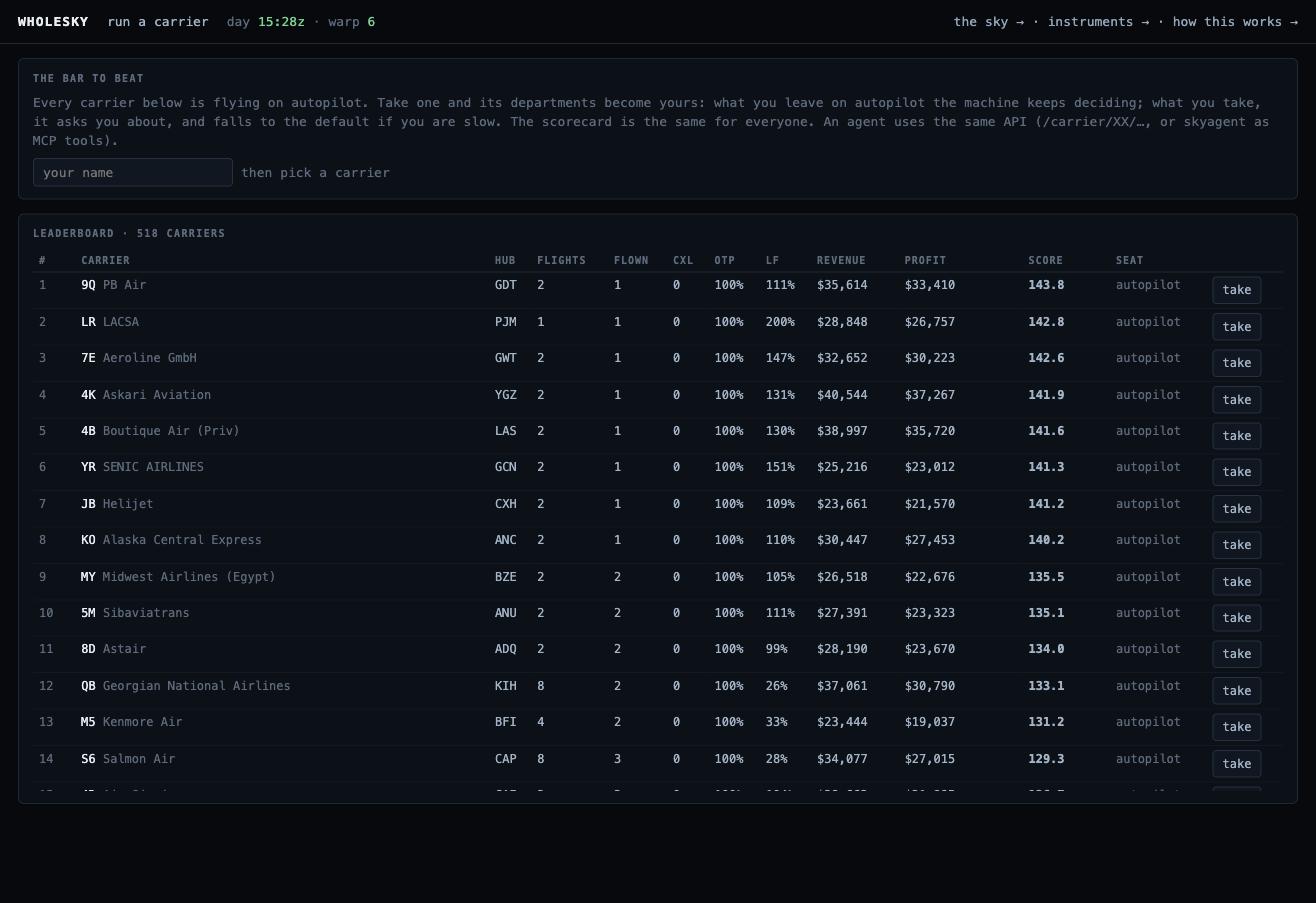The height and width of the screenshot is (903, 1316).
Task: Click score value 129.3
Action: [x=1046, y=759]
